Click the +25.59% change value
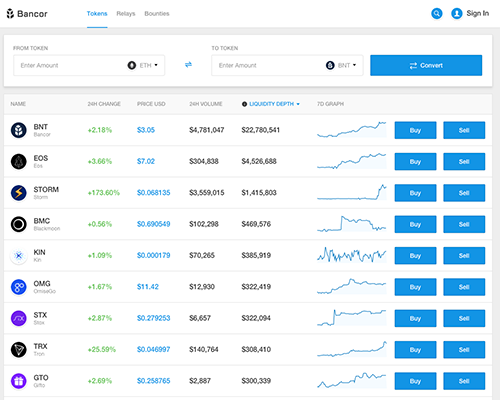 click(x=102, y=350)
